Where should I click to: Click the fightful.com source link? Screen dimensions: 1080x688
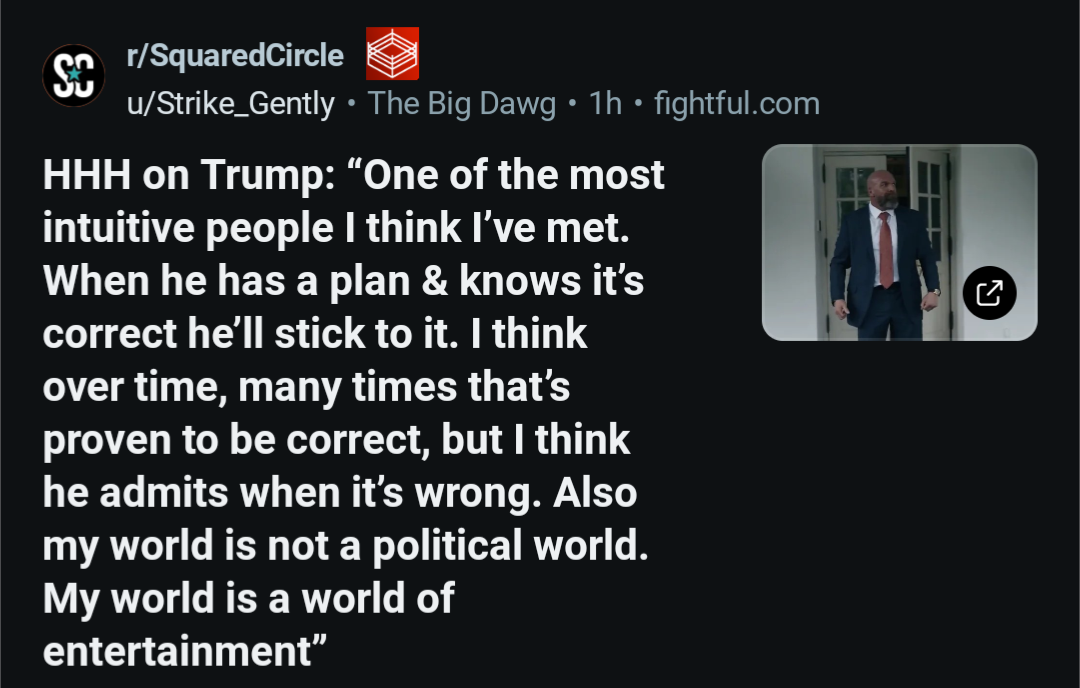[736, 103]
